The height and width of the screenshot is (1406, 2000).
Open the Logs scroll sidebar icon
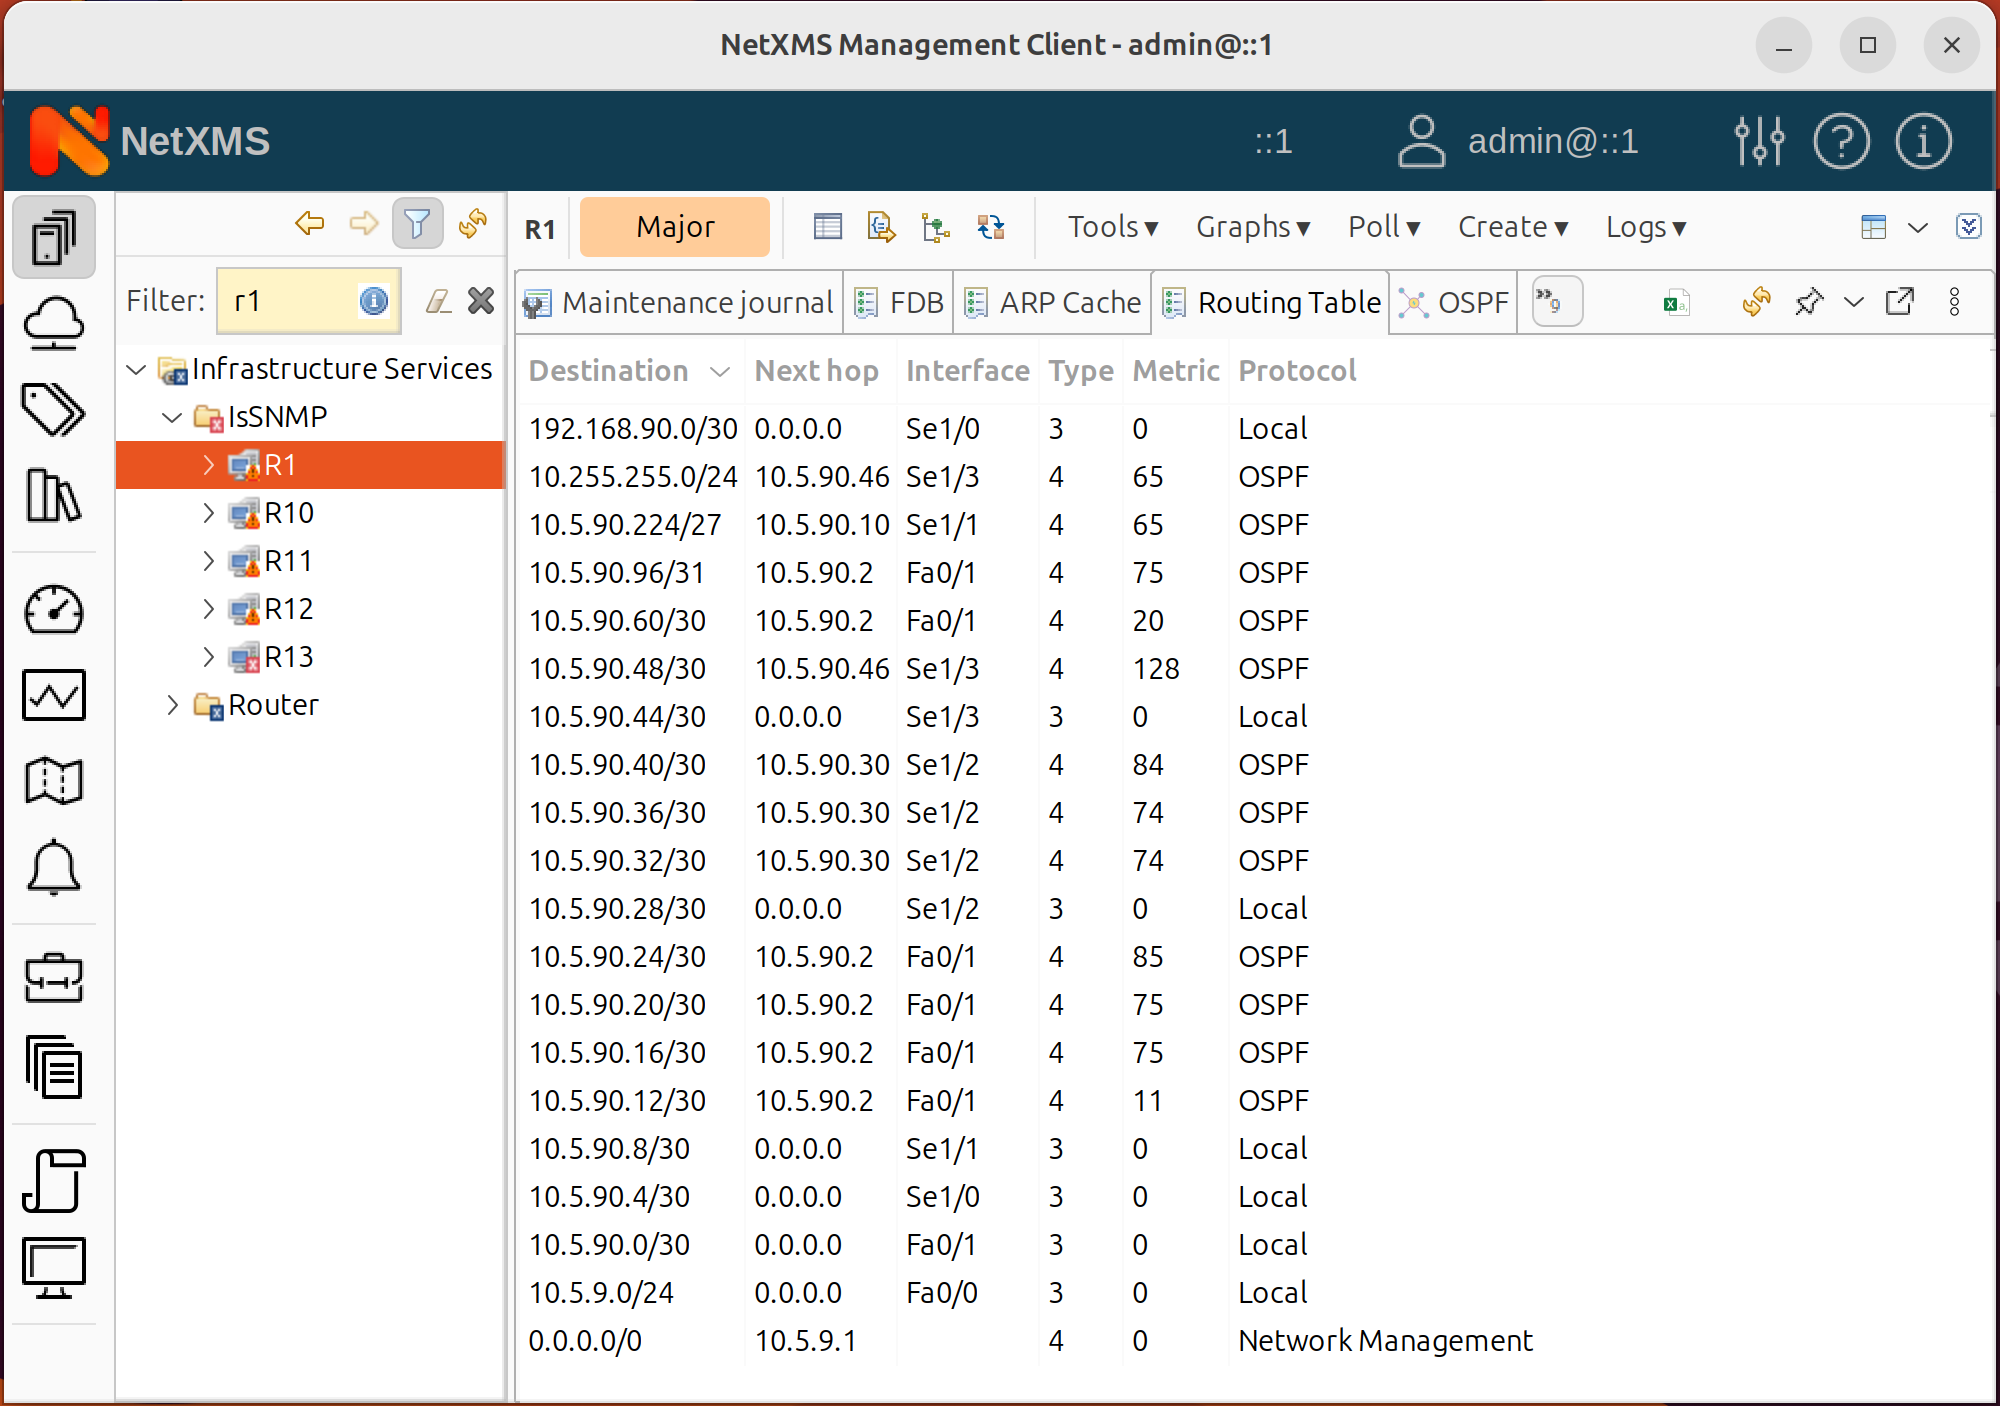[54, 1181]
